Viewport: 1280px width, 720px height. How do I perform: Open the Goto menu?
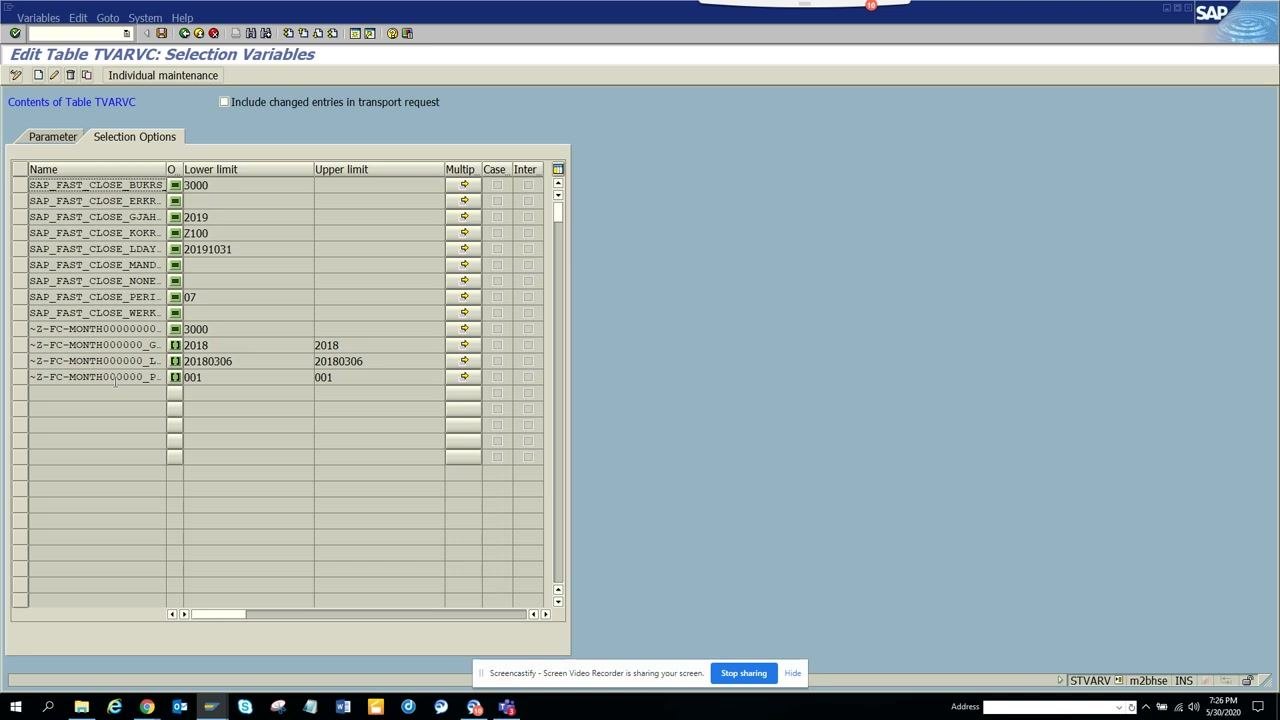click(107, 18)
